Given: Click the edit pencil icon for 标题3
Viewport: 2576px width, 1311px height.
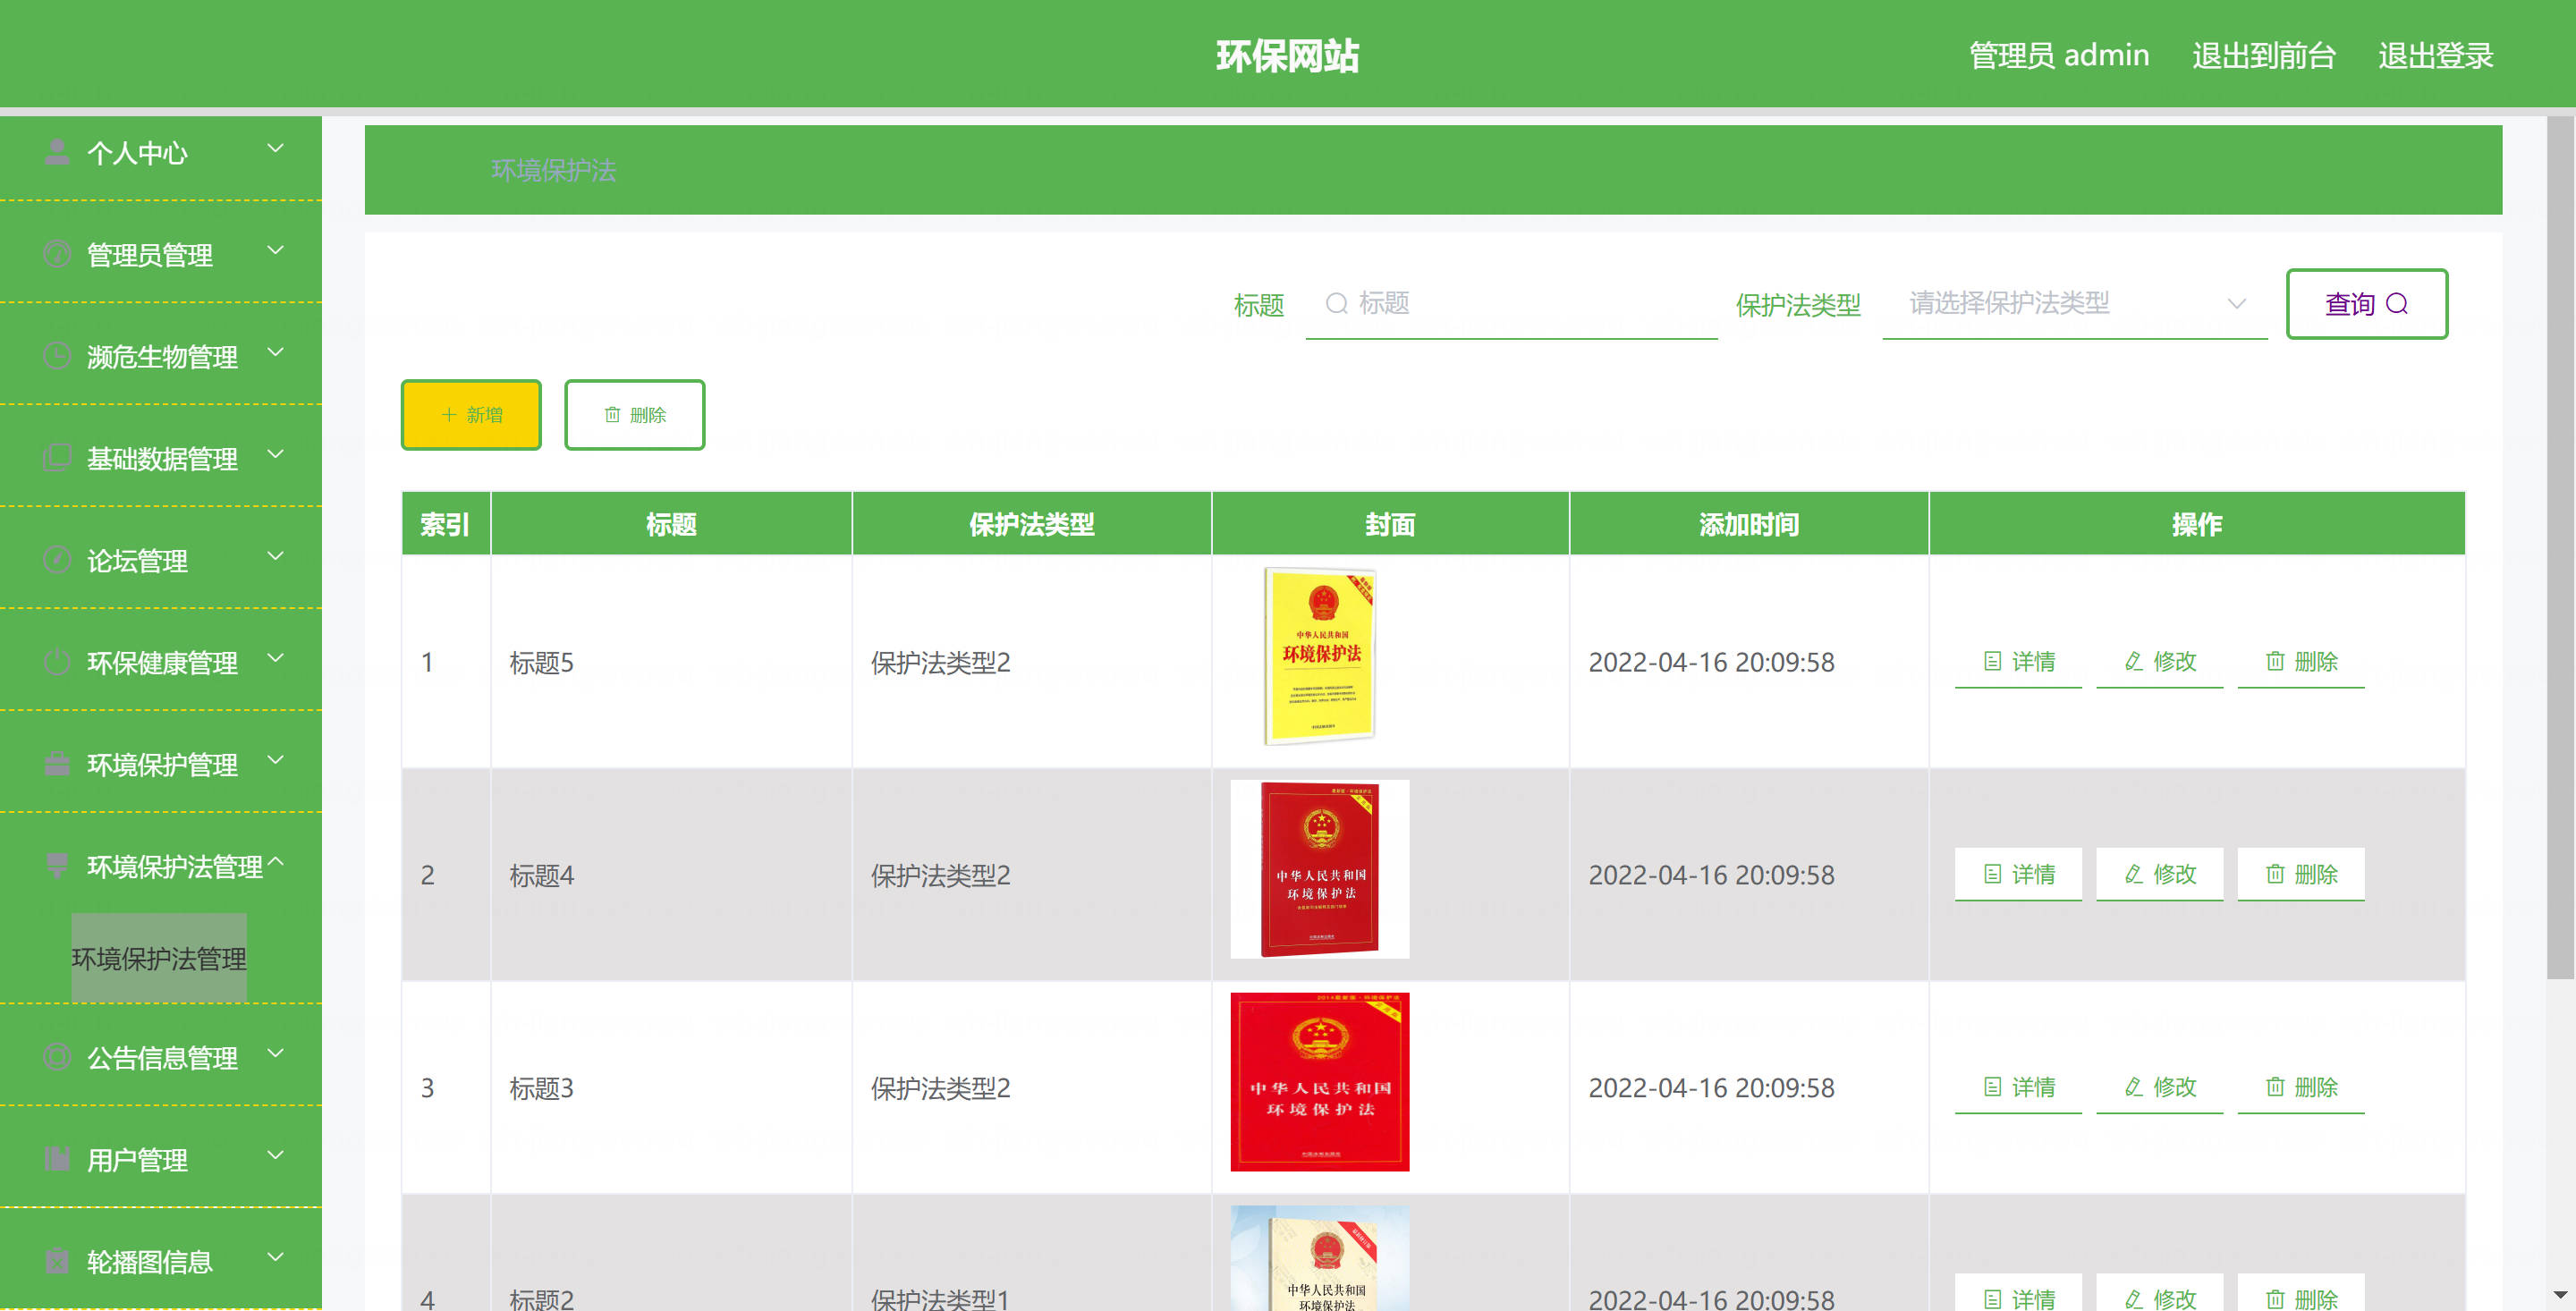Looking at the screenshot, I should coord(2133,1086).
